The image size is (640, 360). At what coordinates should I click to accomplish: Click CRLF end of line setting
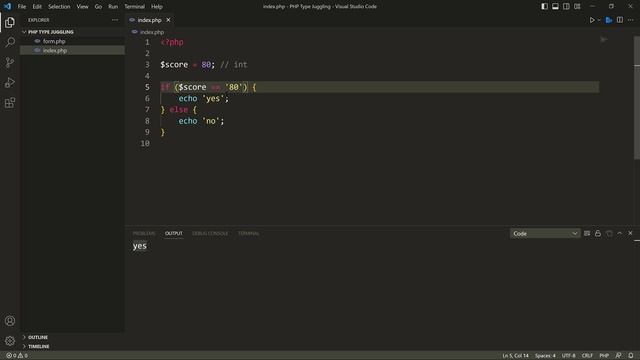point(587,356)
